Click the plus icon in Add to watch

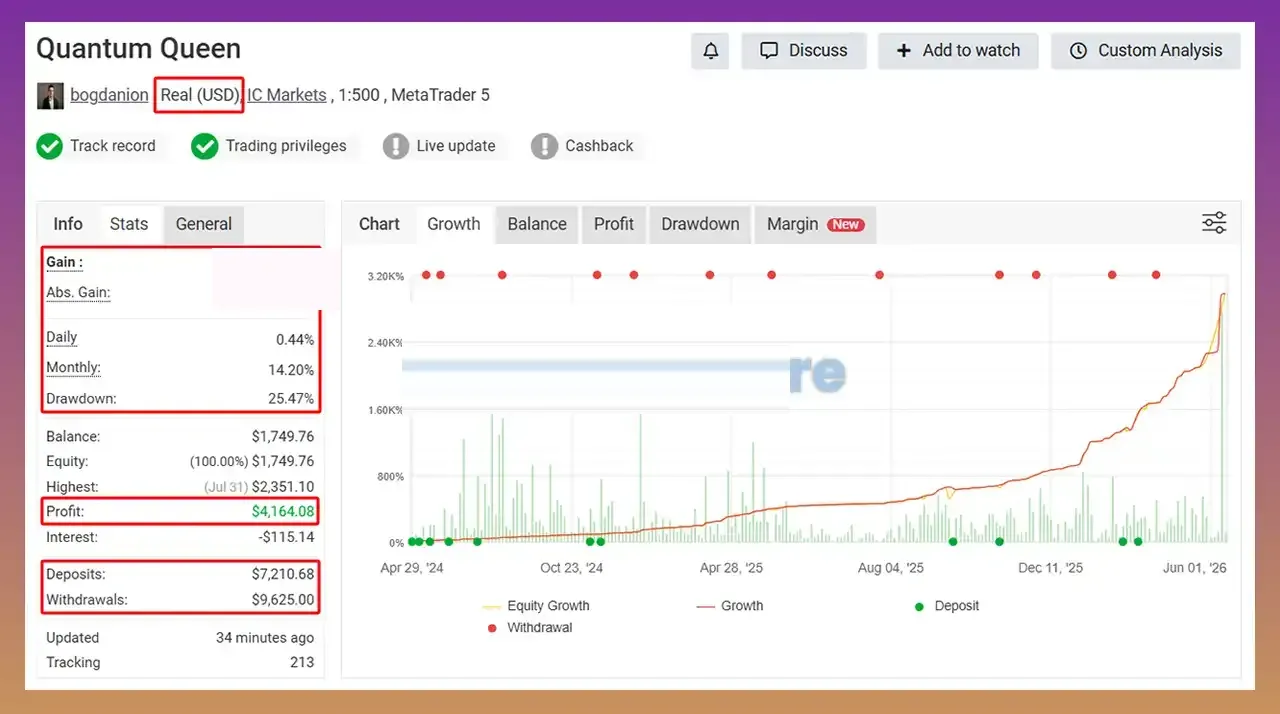click(903, 51)
